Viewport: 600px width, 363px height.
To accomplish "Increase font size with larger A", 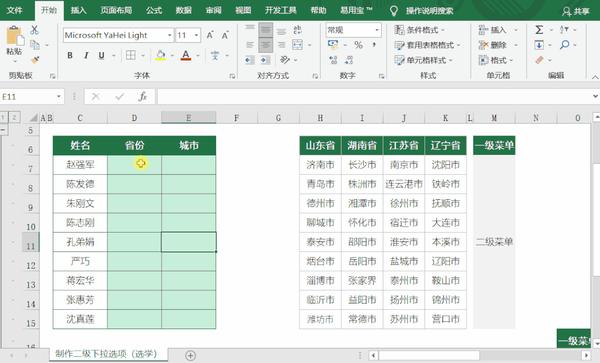I will tap(210, 35).
